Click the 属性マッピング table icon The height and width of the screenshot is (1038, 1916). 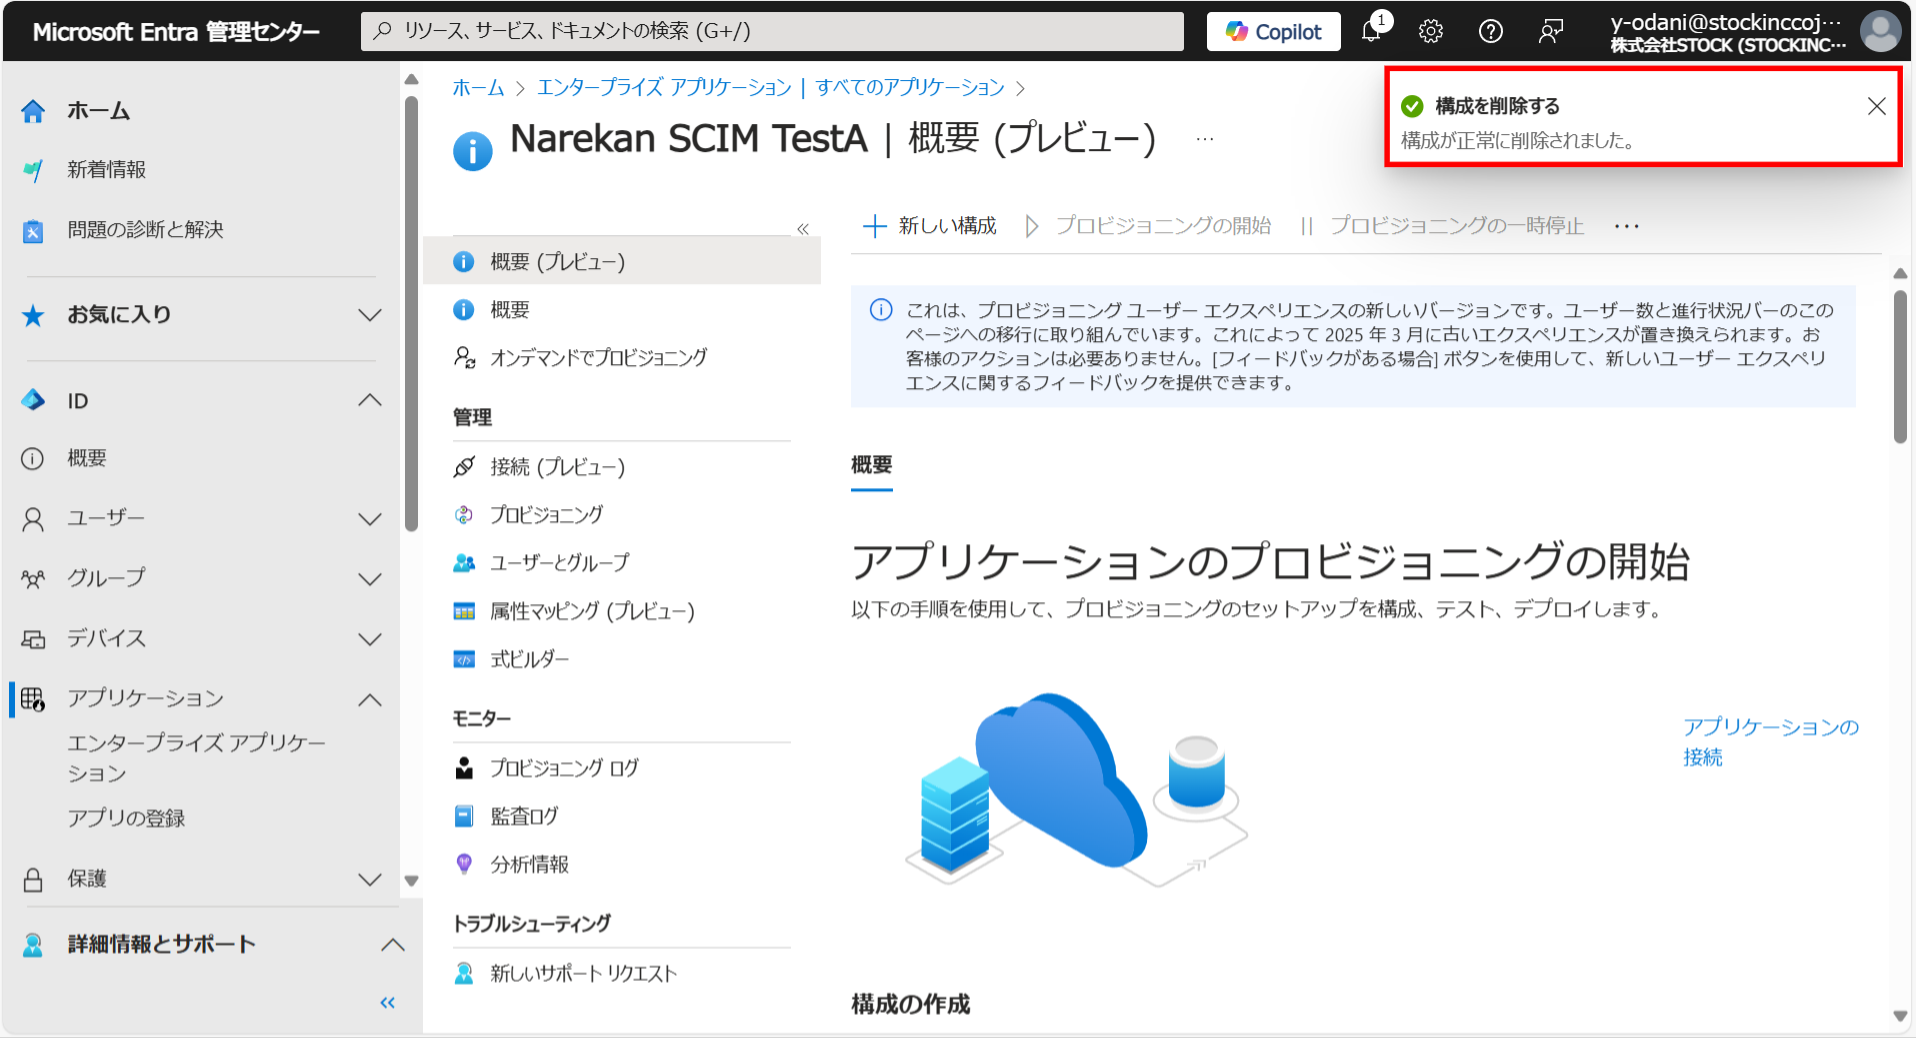pyautogui.click(x=464, y=611)
